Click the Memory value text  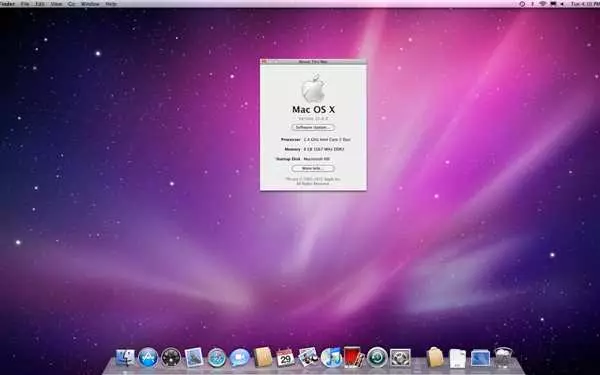[324, 149]
